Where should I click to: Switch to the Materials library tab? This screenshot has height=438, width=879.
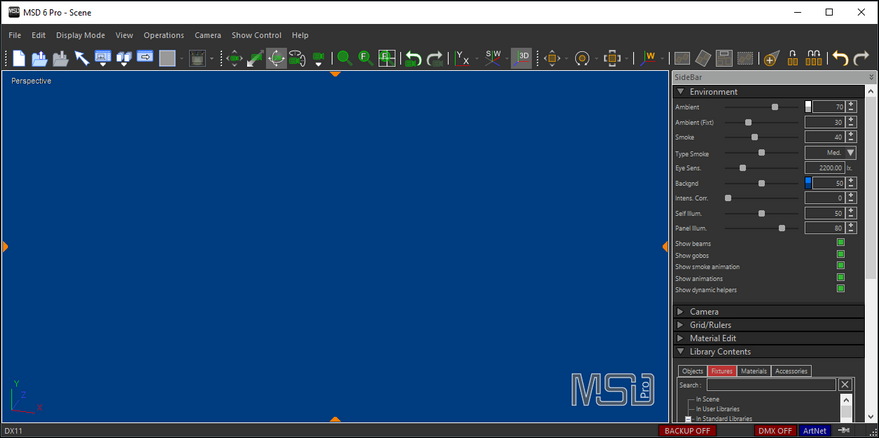754,371
